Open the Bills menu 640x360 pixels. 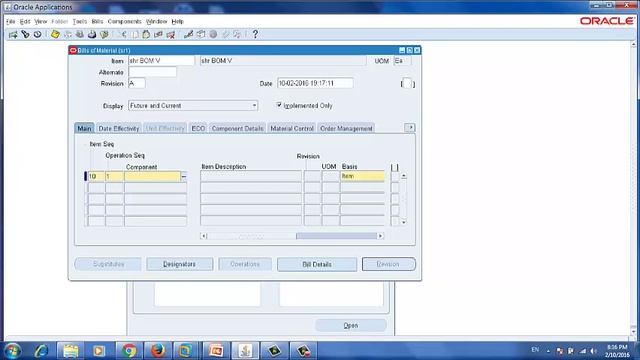tap(97, 21)
